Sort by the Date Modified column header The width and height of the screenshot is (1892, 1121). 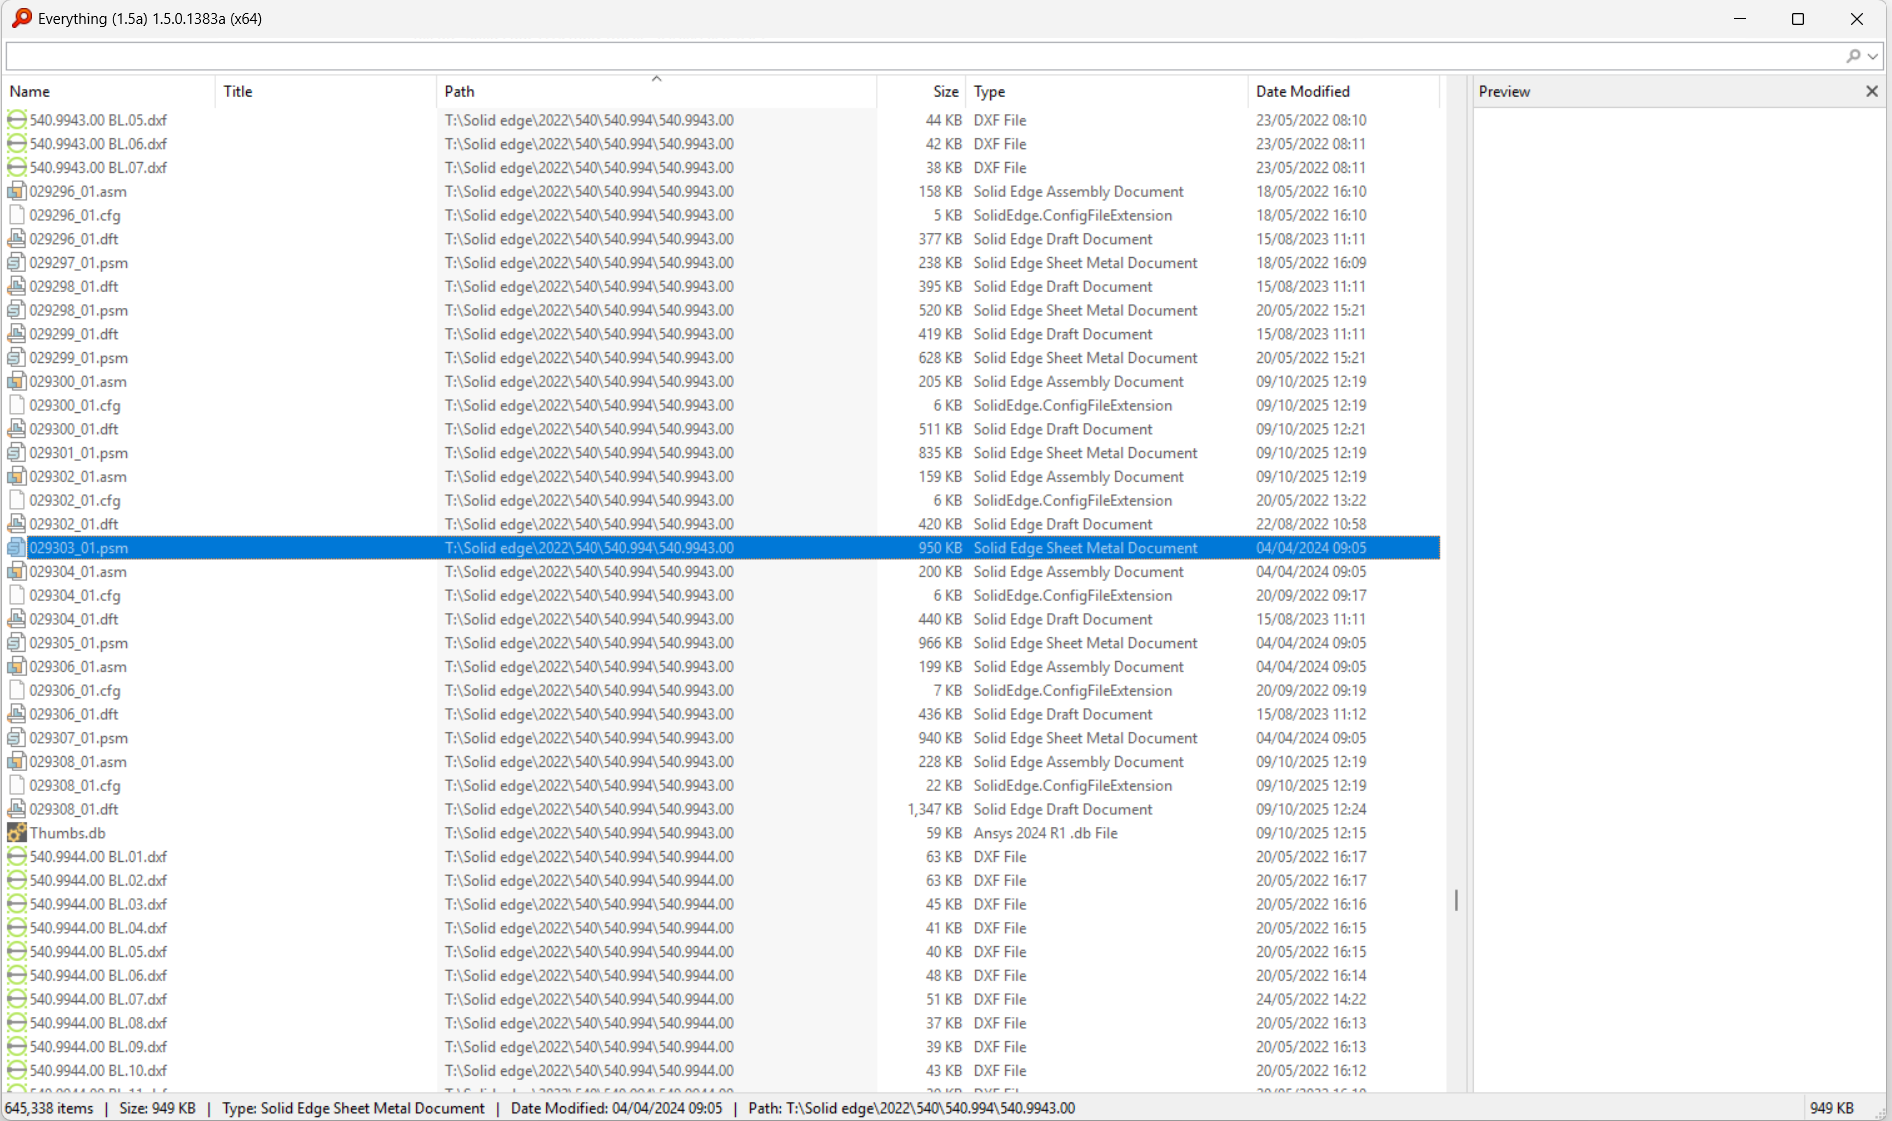[1303, 91]
